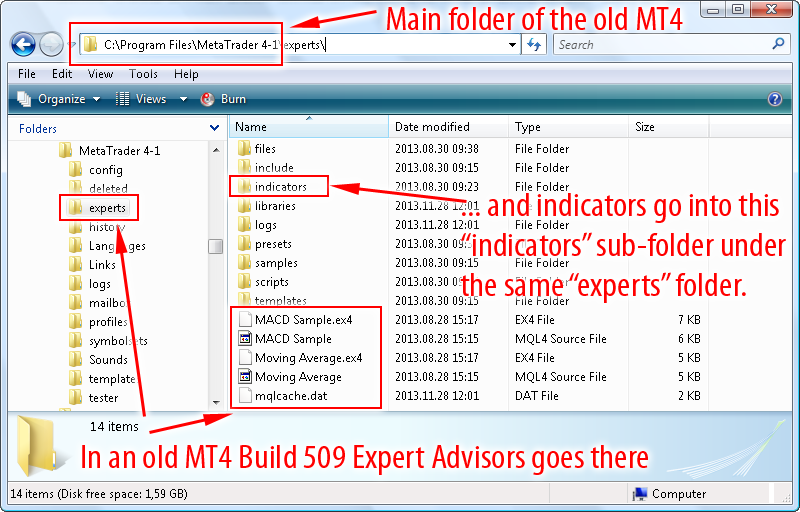This screenshot has height=512, width=800.
Task: Click the scripts folder icon
Action: 245,281
